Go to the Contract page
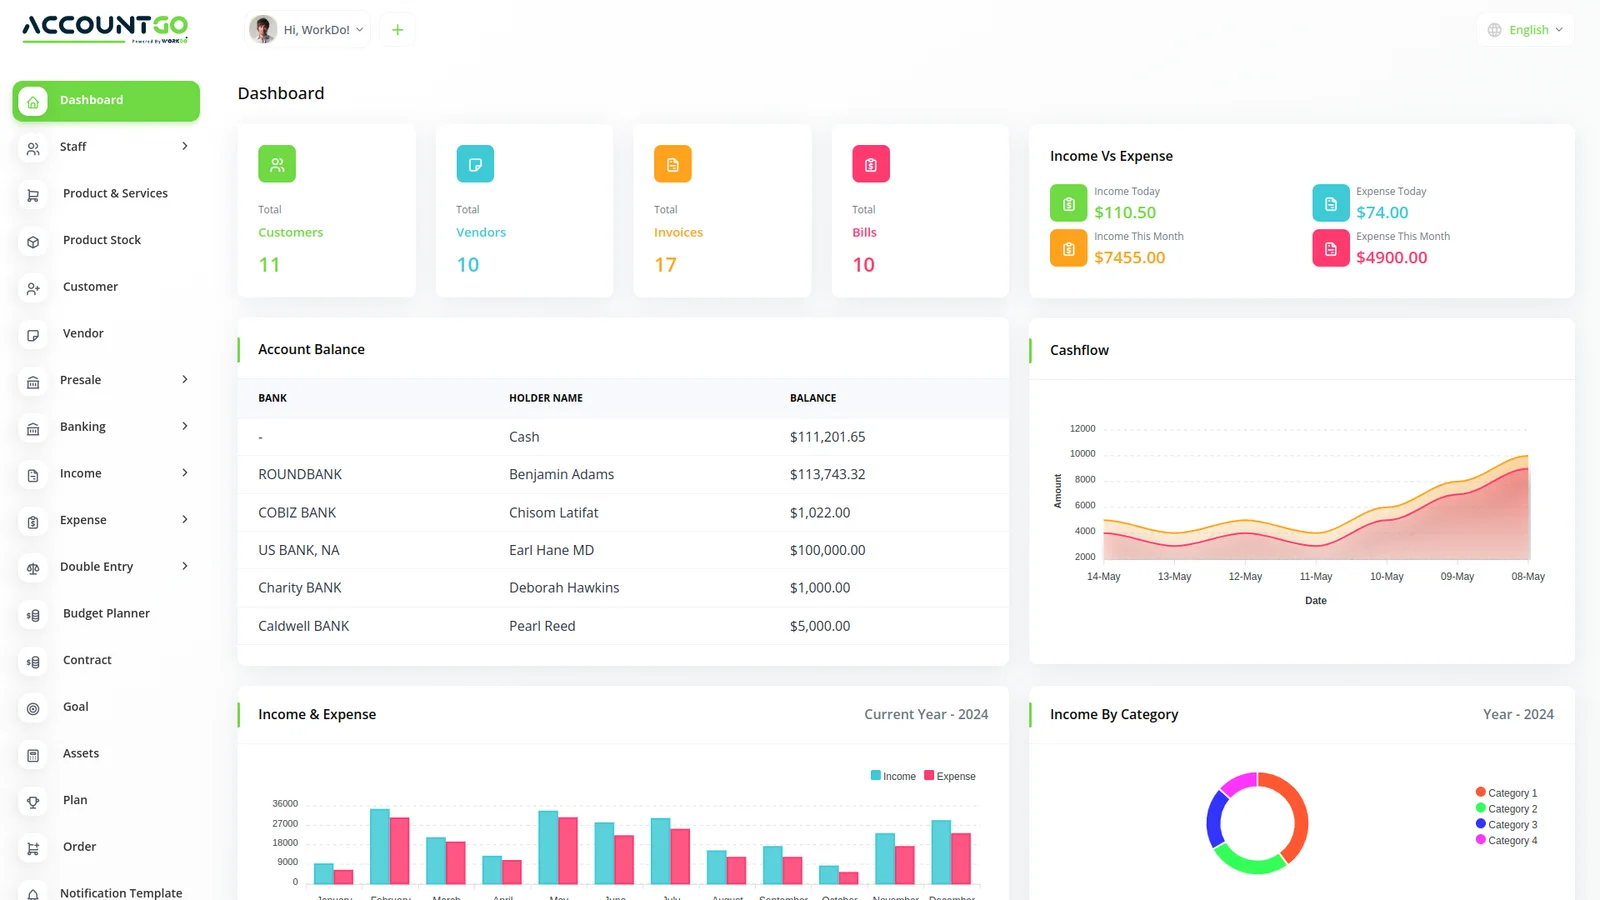 pos(87,660)
